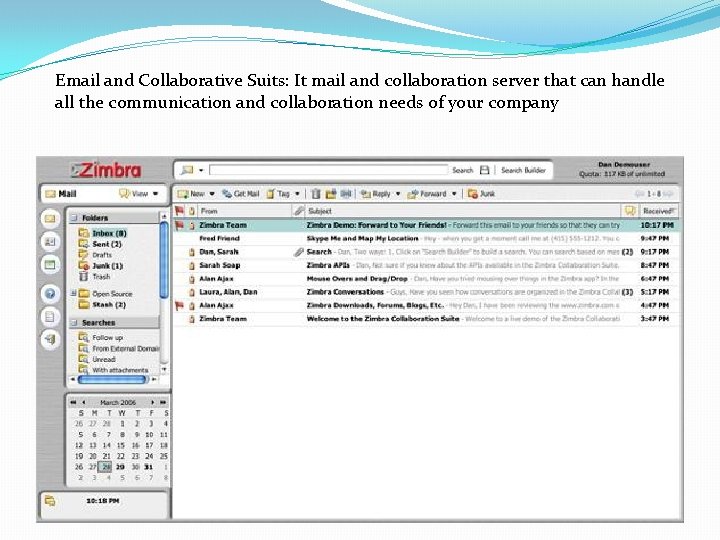720x540 pixels.
Task: Click the Save search disk icon
Action: click(484, 170)
